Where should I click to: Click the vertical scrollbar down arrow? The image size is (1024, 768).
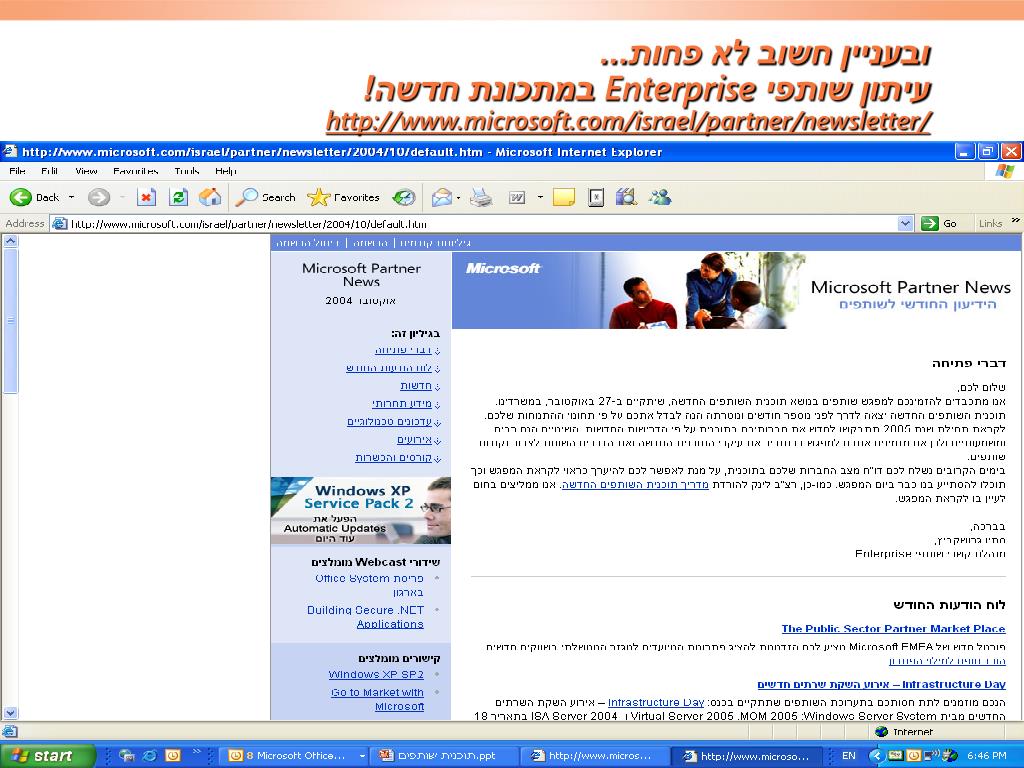[x=10, y=713]
